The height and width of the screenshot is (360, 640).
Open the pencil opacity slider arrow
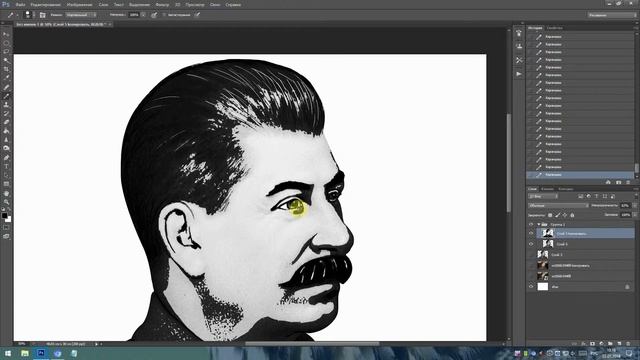coord(143,15)
